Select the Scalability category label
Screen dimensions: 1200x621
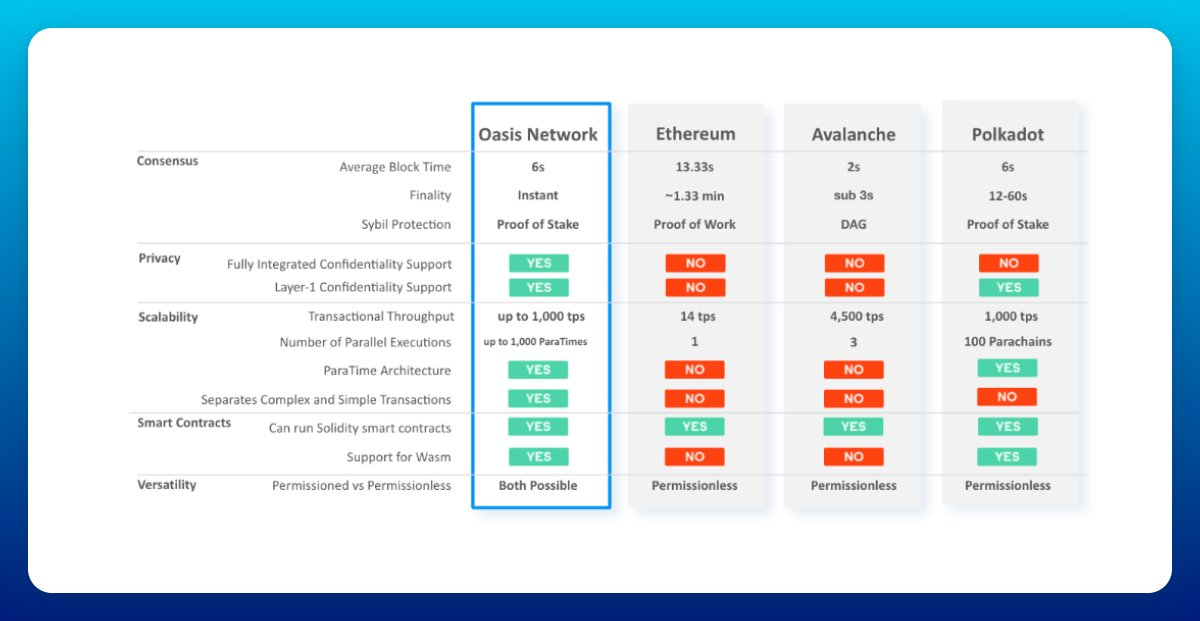(168, 317)
